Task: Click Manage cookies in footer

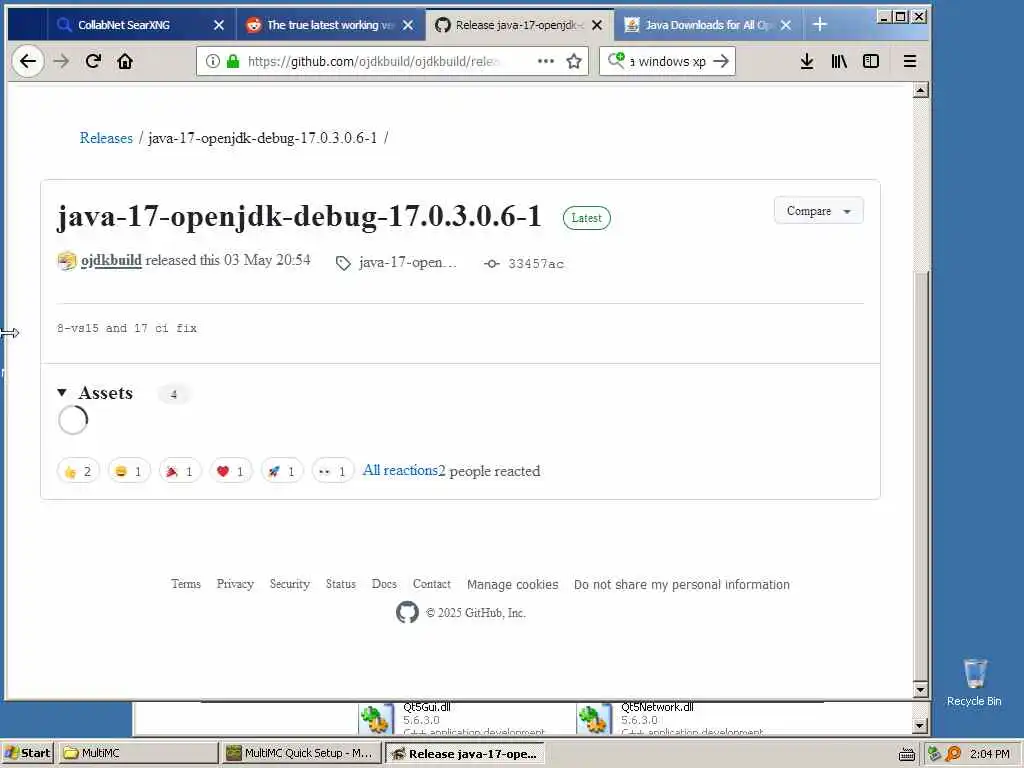Action: (x=512, y=584)
